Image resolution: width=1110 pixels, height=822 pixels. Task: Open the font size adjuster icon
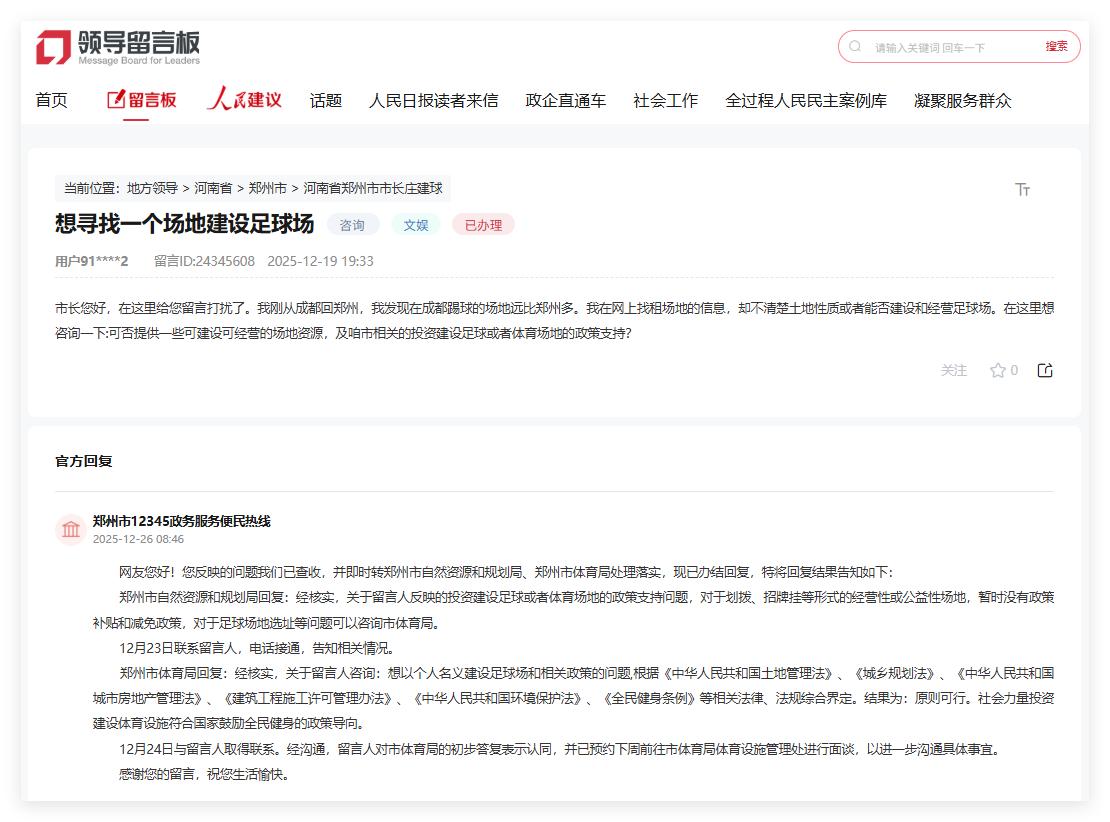[1022, 189]
